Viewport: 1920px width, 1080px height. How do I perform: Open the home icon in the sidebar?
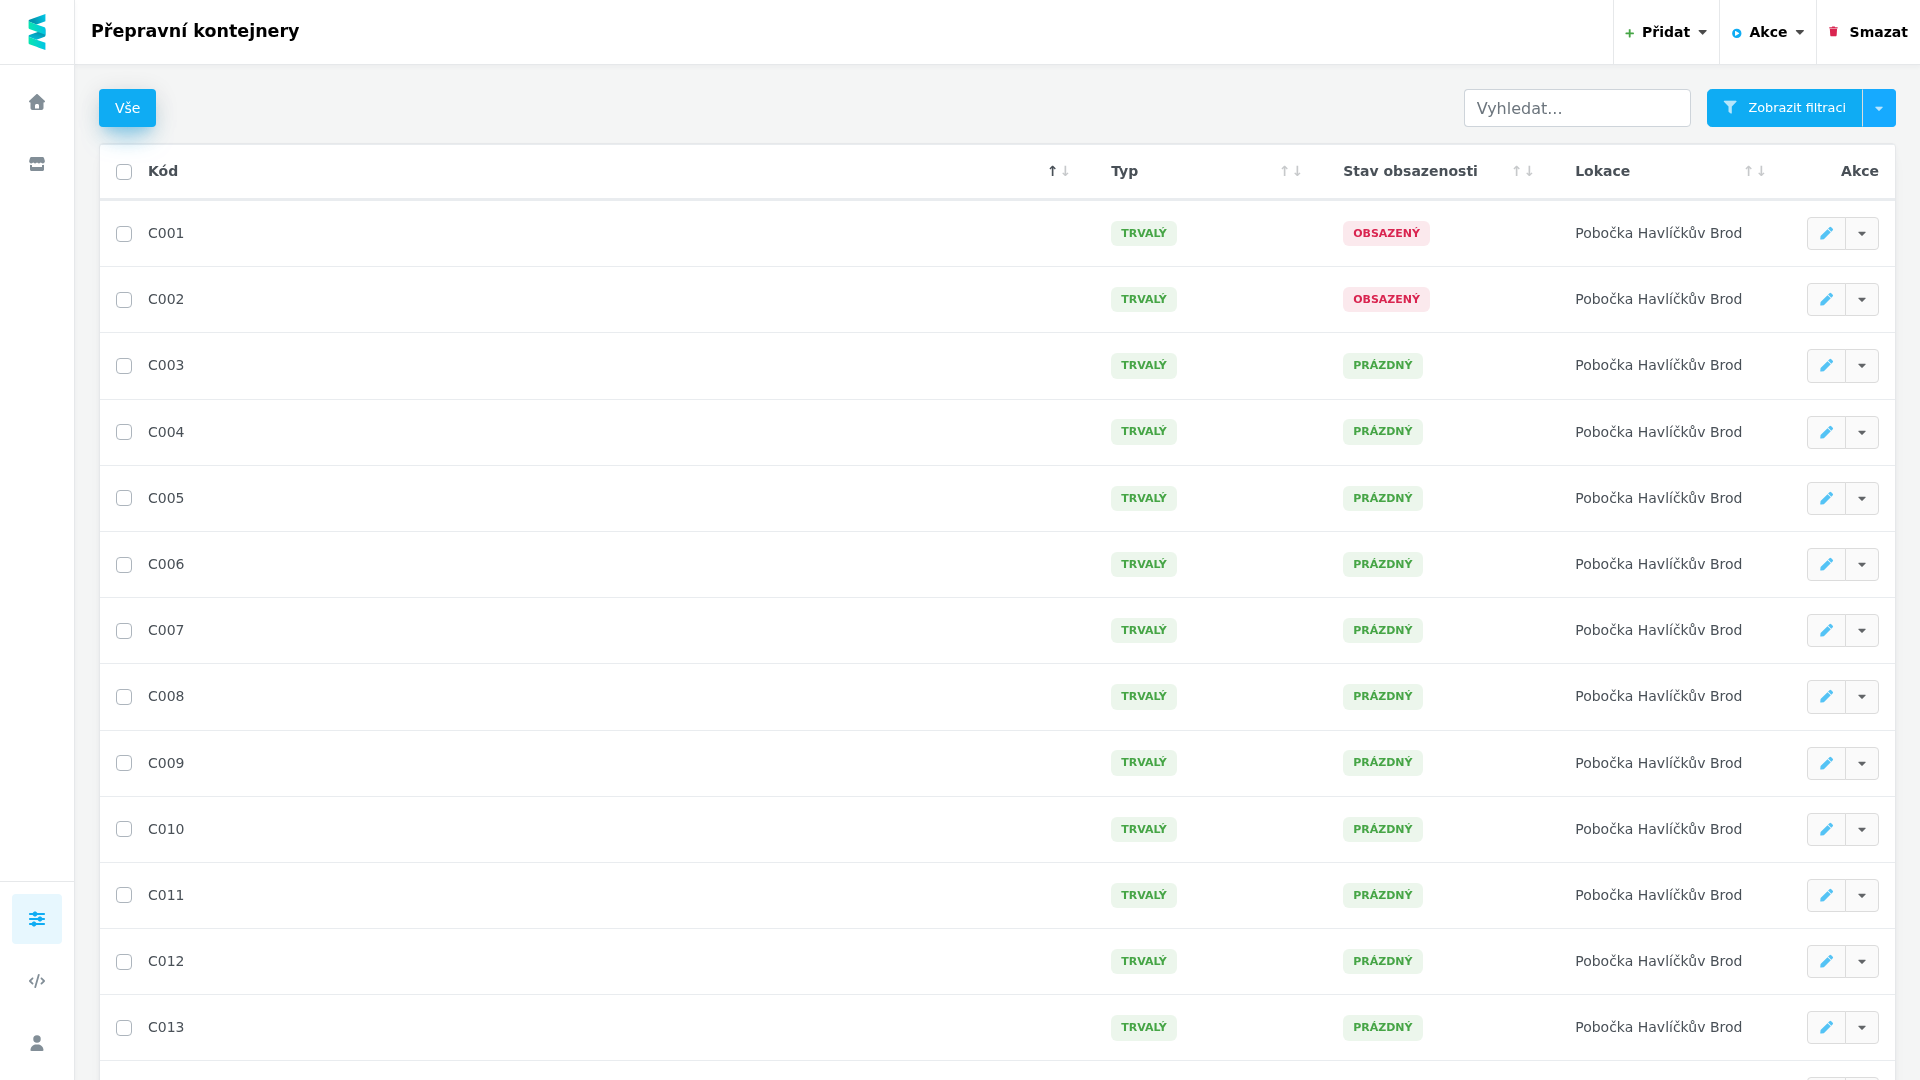coord(37,102)
